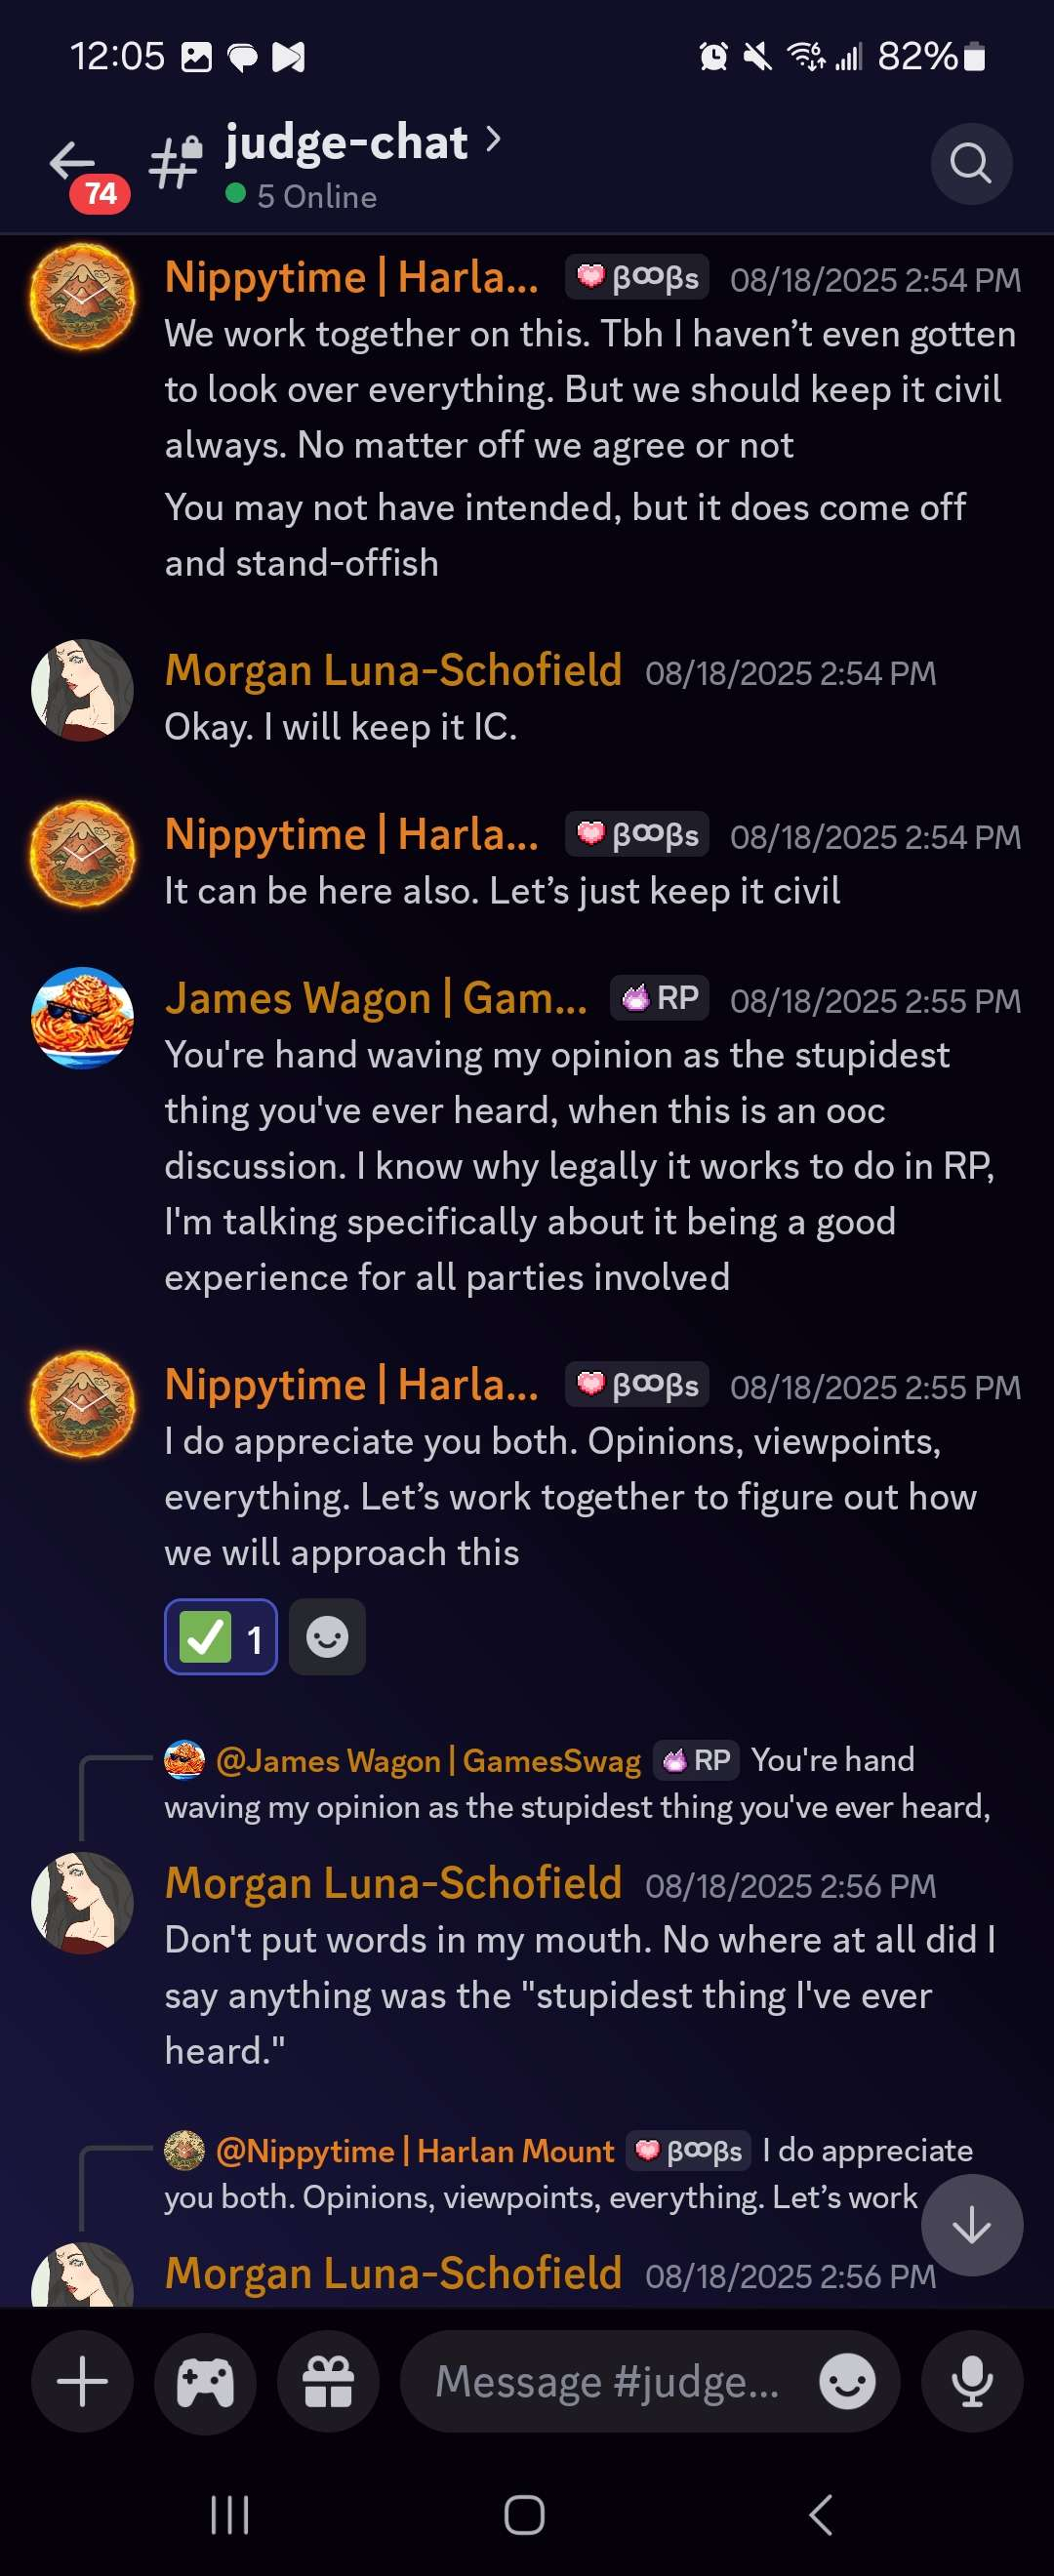This screenshot has width=1054, height=2576.
Task: Add a reaction with smiley button
Action: [327, 1637]
